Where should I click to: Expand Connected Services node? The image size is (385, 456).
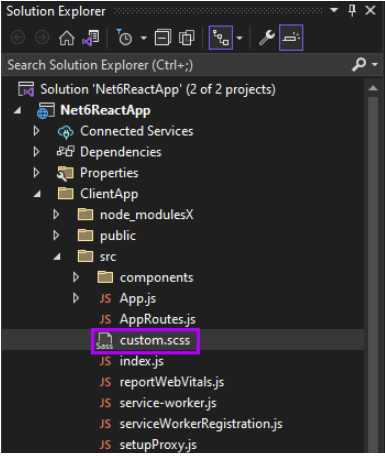pos(36,131)
